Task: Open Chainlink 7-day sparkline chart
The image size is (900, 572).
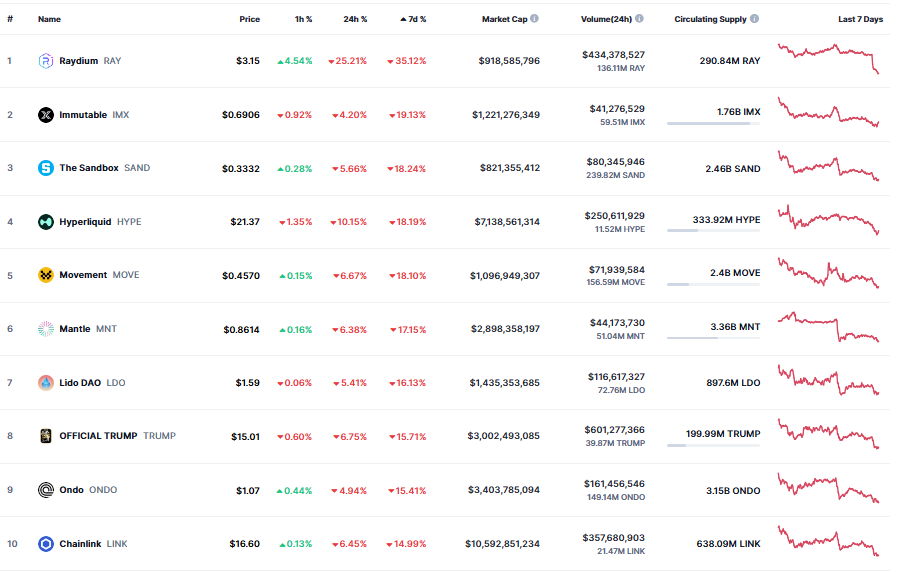Action: tap(828, 542)
